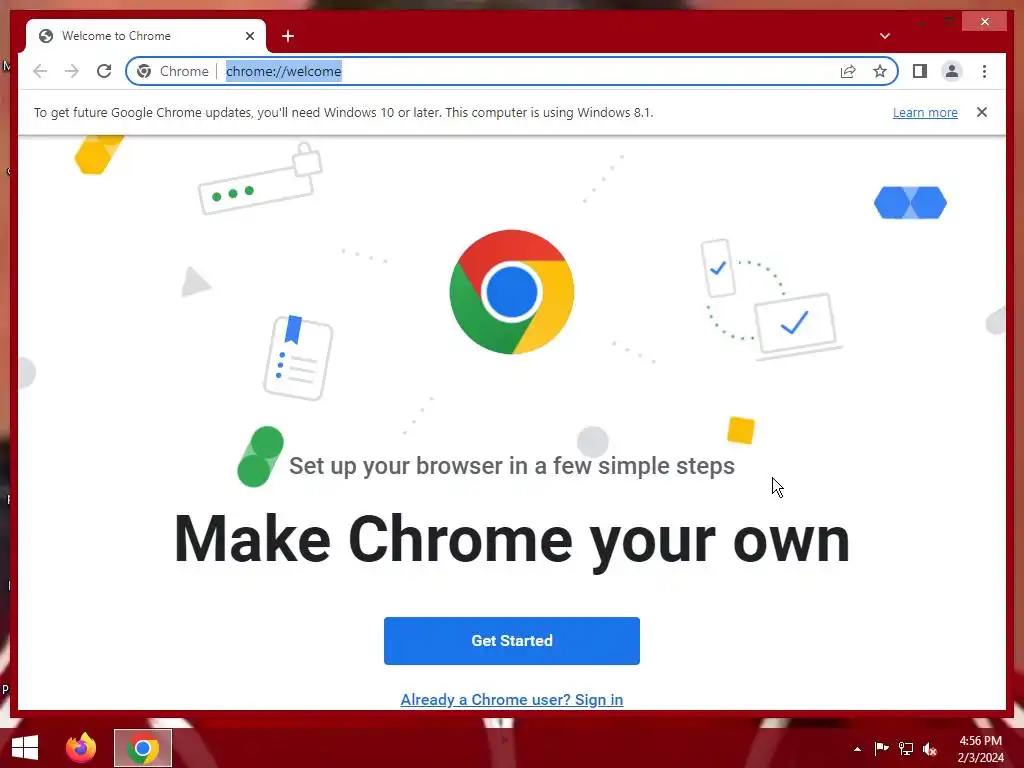The image size is (1024, 768).
Task: Click the Chrome taskbar icon
Action: 142,748
